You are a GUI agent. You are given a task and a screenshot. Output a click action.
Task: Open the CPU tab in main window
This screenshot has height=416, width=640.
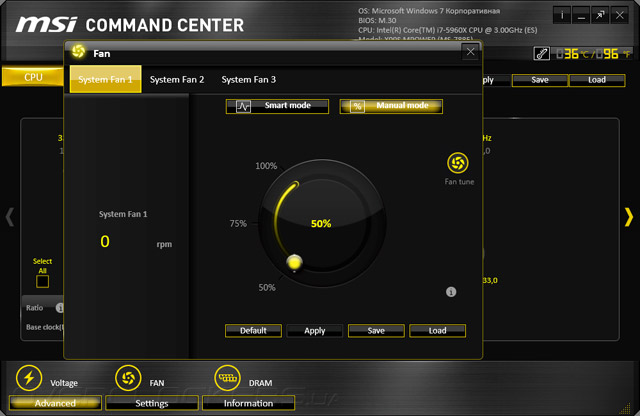pyautogui.click(x=33, y=77)
